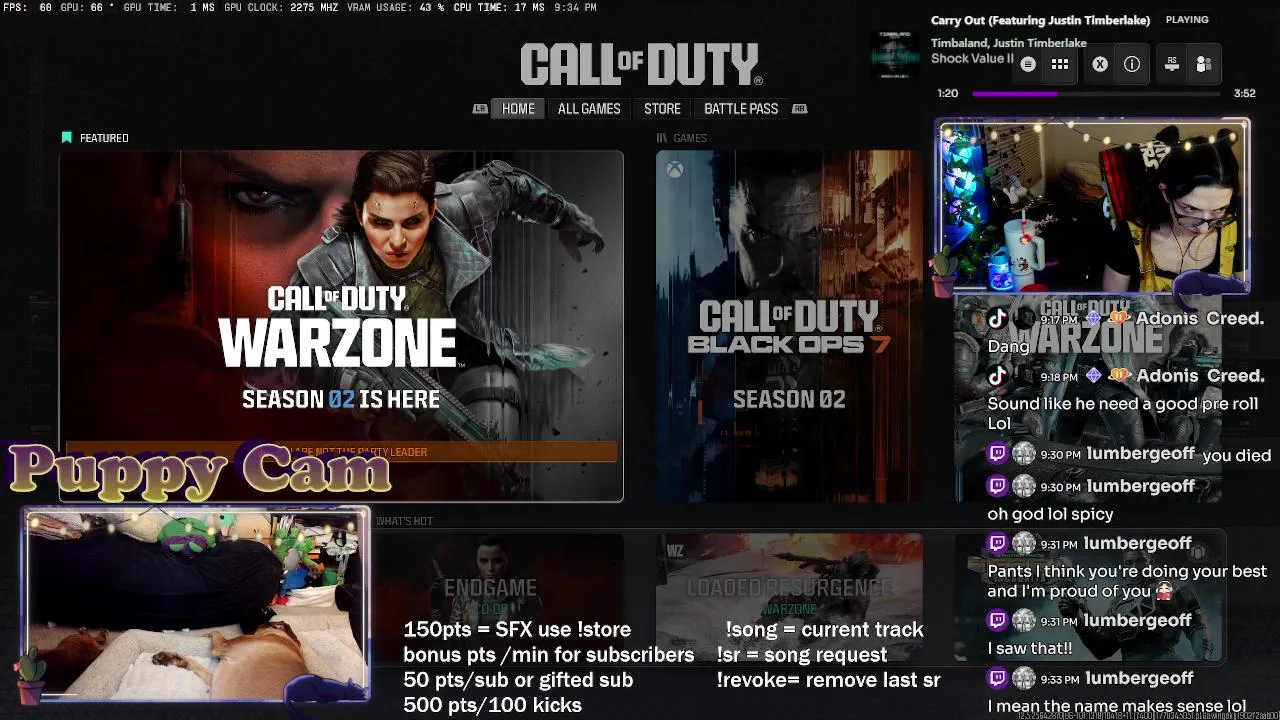Click '!revoke= remove last sr' text
Image resolution: width=1280 pixels, height=720 pixels.
828,680
